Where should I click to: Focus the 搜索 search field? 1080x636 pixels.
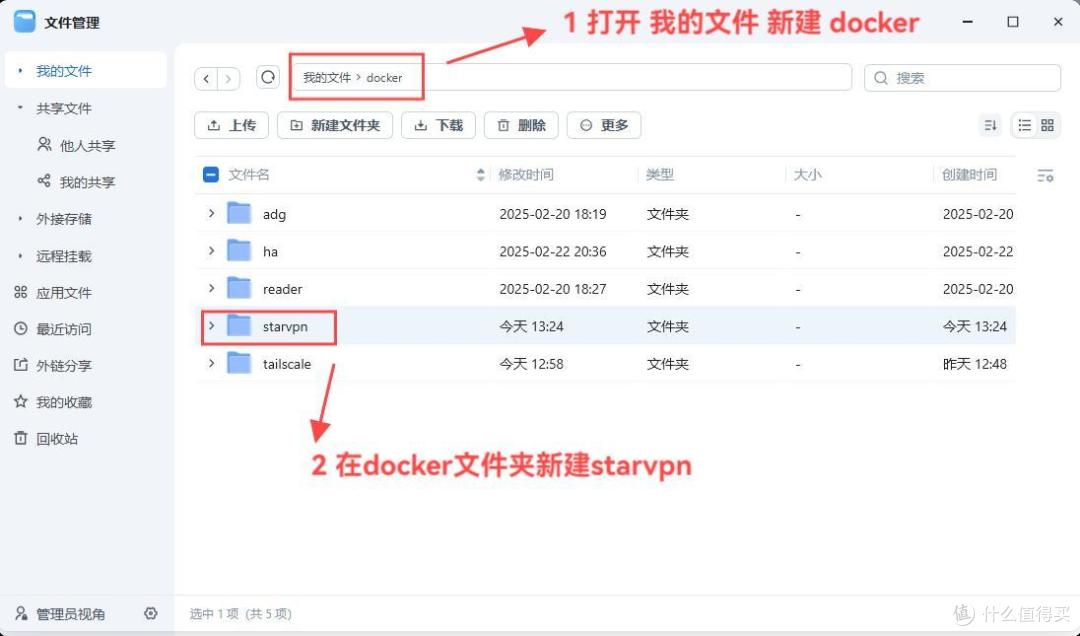[x=962, y=78]
